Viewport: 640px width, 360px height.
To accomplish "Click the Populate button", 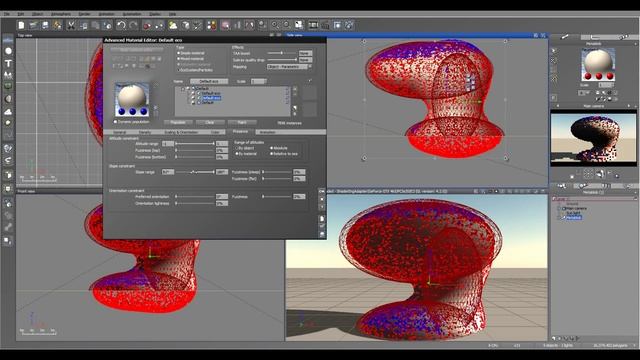I will coord(178,122).
